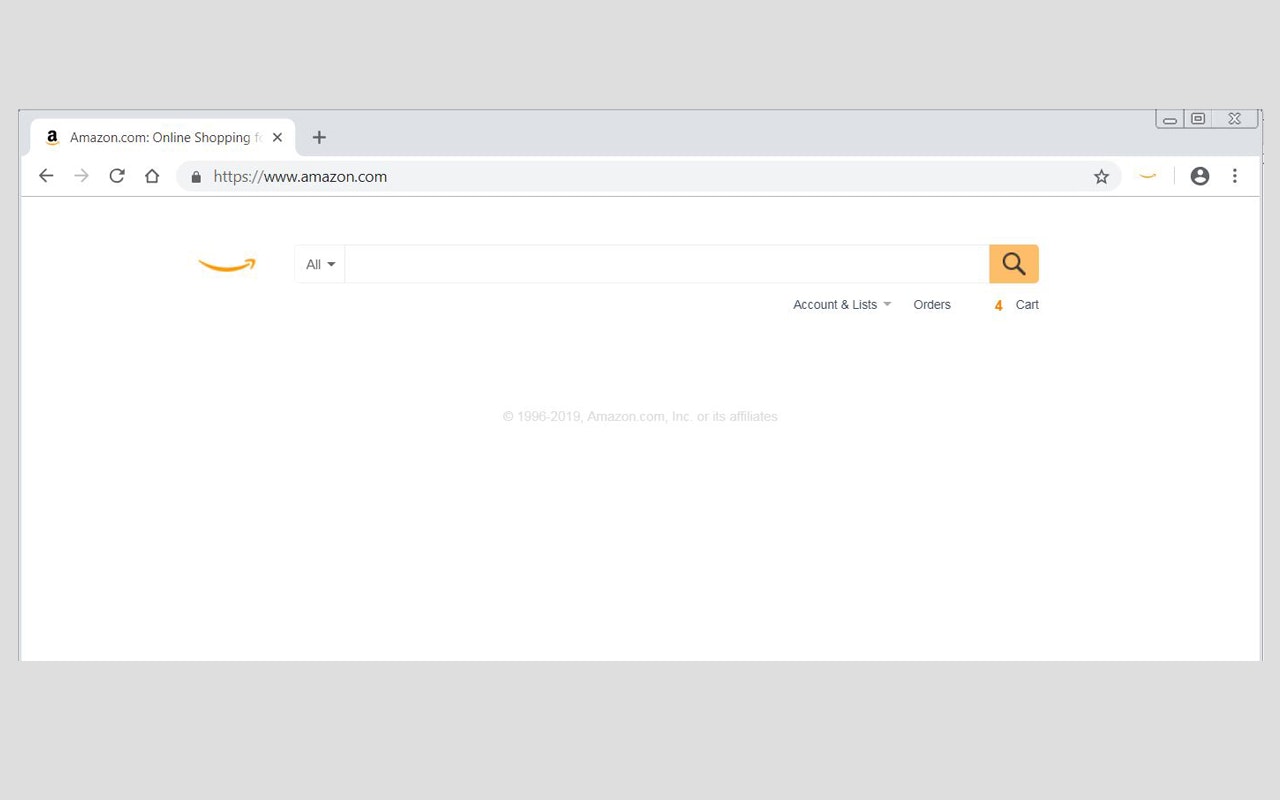Click inside the search input field
Viewport: 1280px width, 800px height.
665,263
